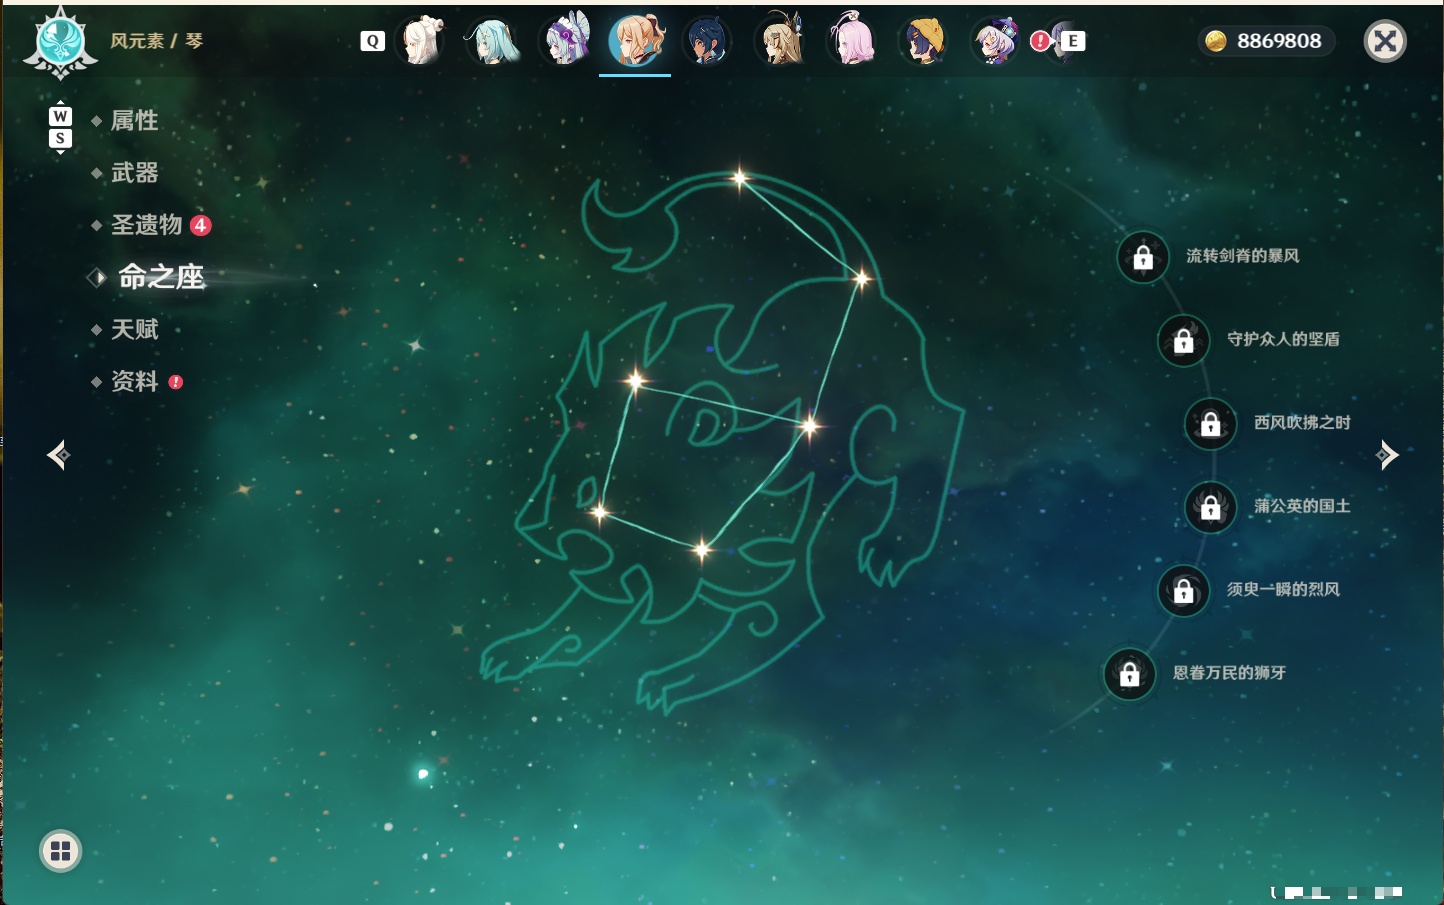This screenshot has width=1444, height=905.
Task: Go to next character with right arrow
Action: 1386,455
